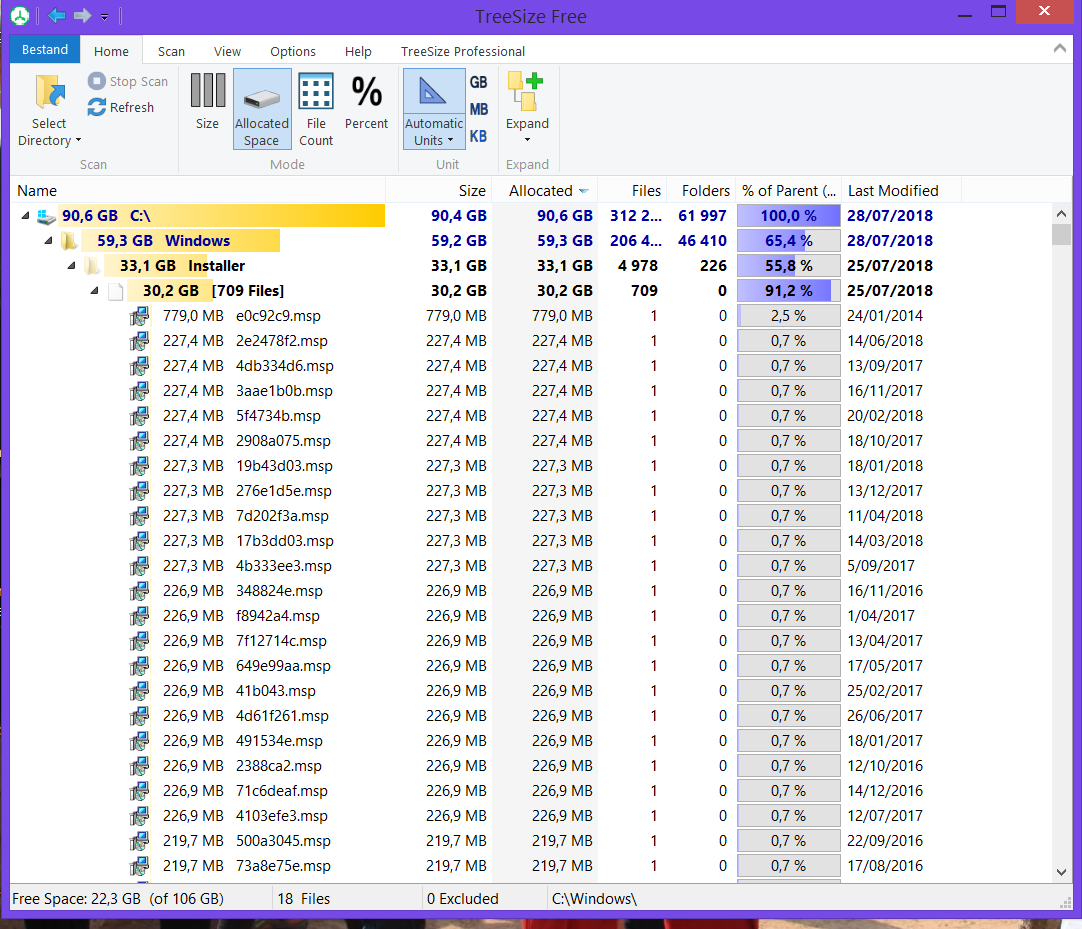
Task: Open the Scan ribbon tab
Action: point(171,51)
